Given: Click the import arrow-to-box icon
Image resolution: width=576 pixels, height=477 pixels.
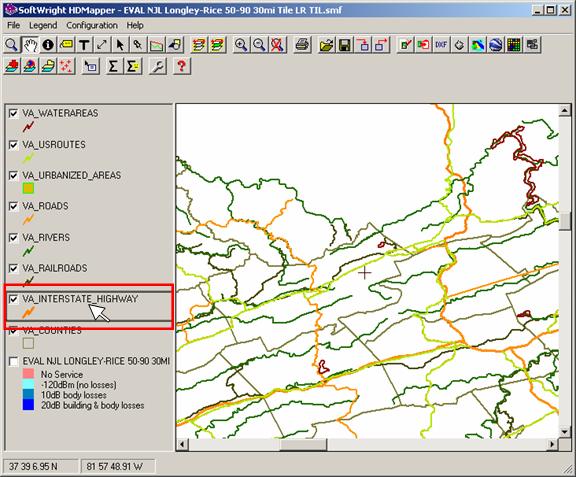Looking at the screenshot, I should (x=363, y=45).
